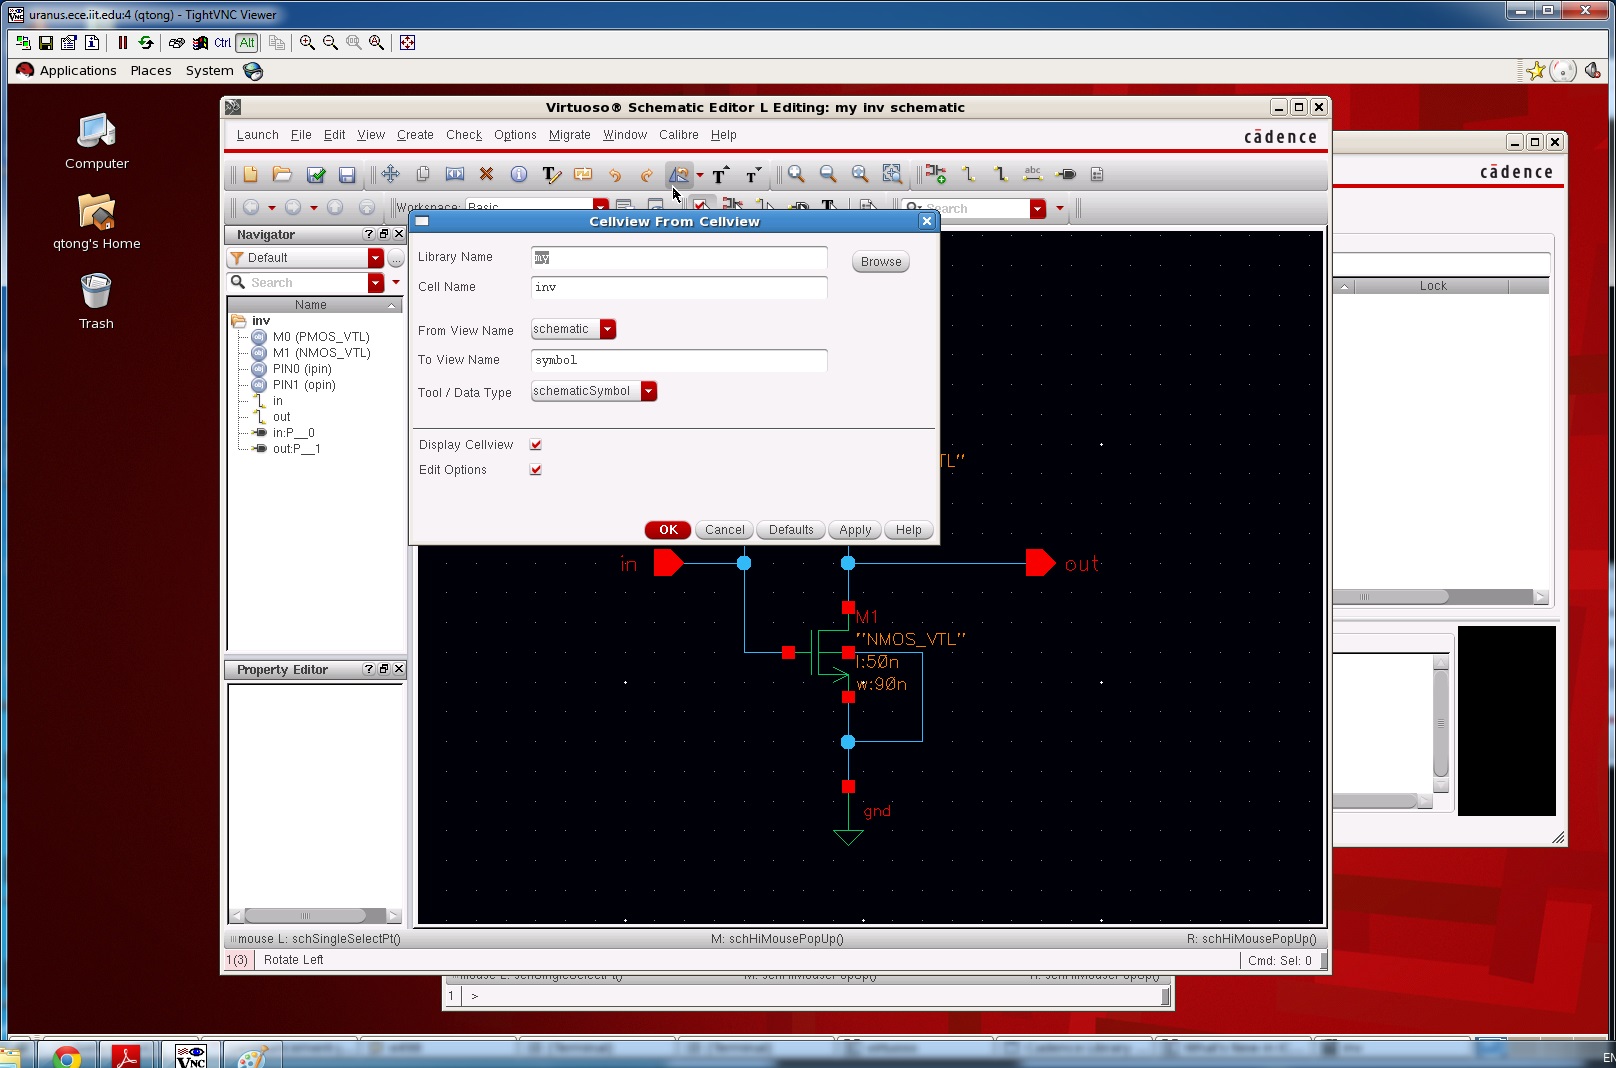Open the From View Name dropdown

tap(608, 329)
